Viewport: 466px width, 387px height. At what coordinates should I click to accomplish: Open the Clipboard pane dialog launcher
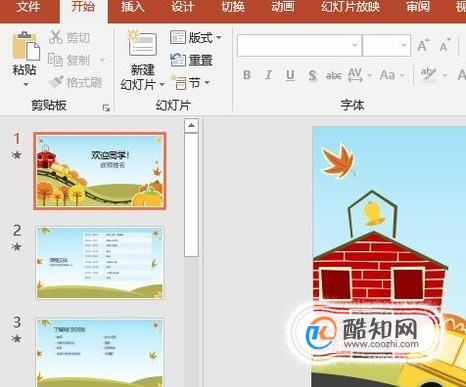pos(106,107)
